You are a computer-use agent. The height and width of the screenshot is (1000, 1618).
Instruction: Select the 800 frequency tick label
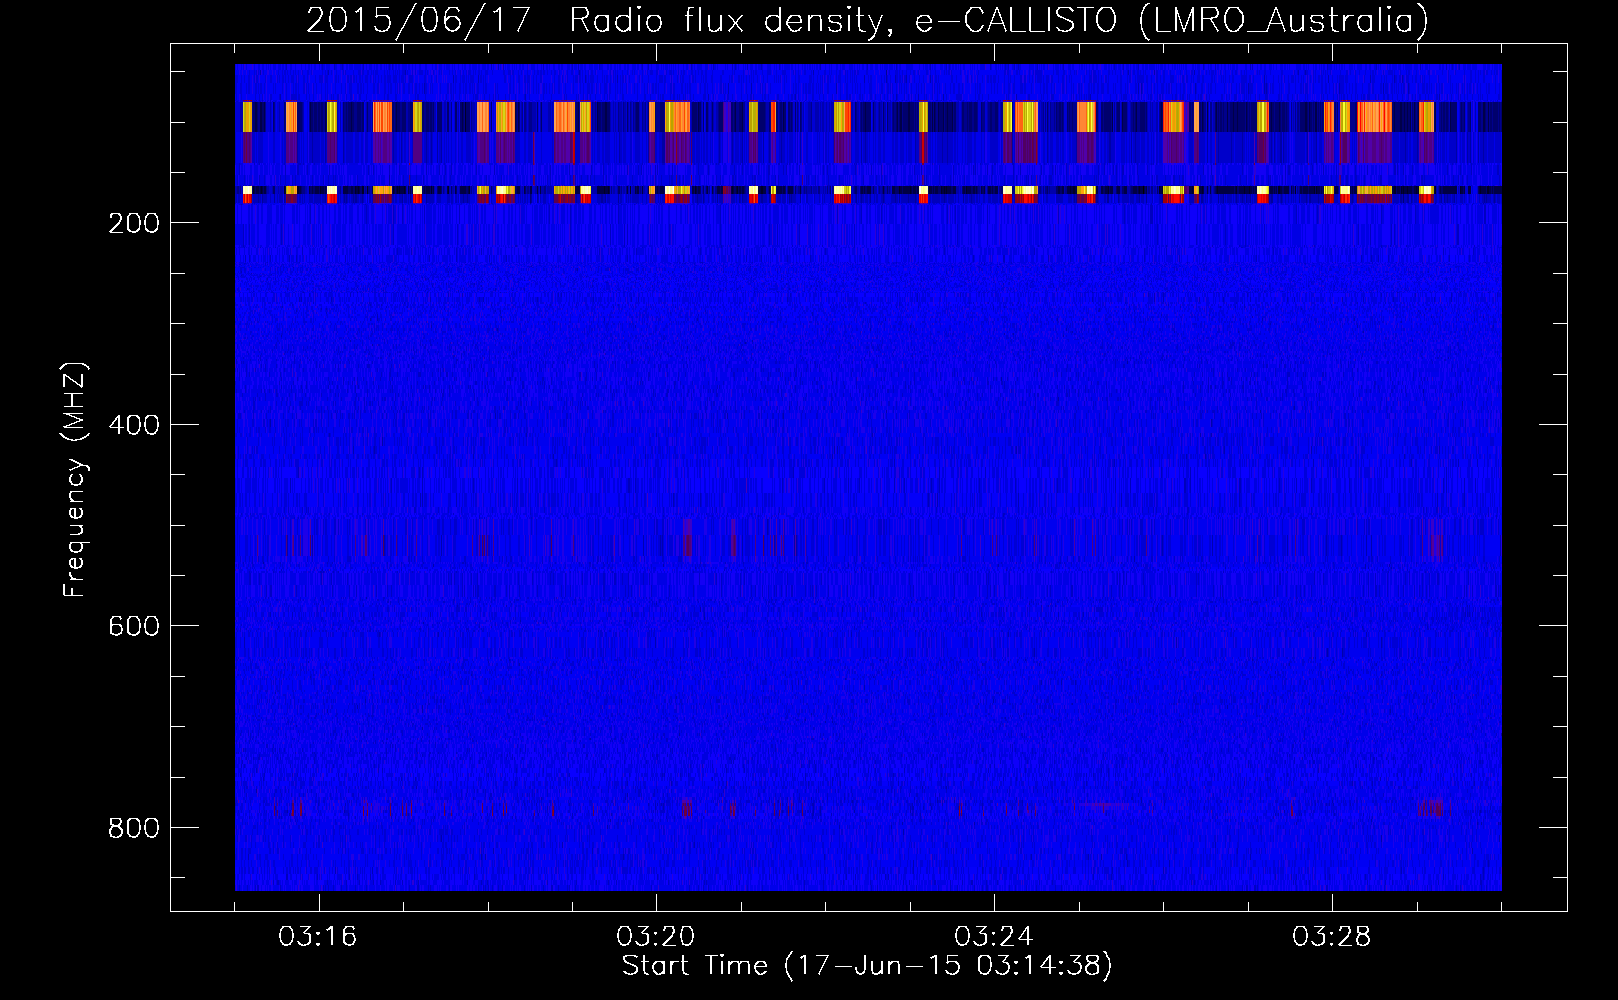pos(134,828)
